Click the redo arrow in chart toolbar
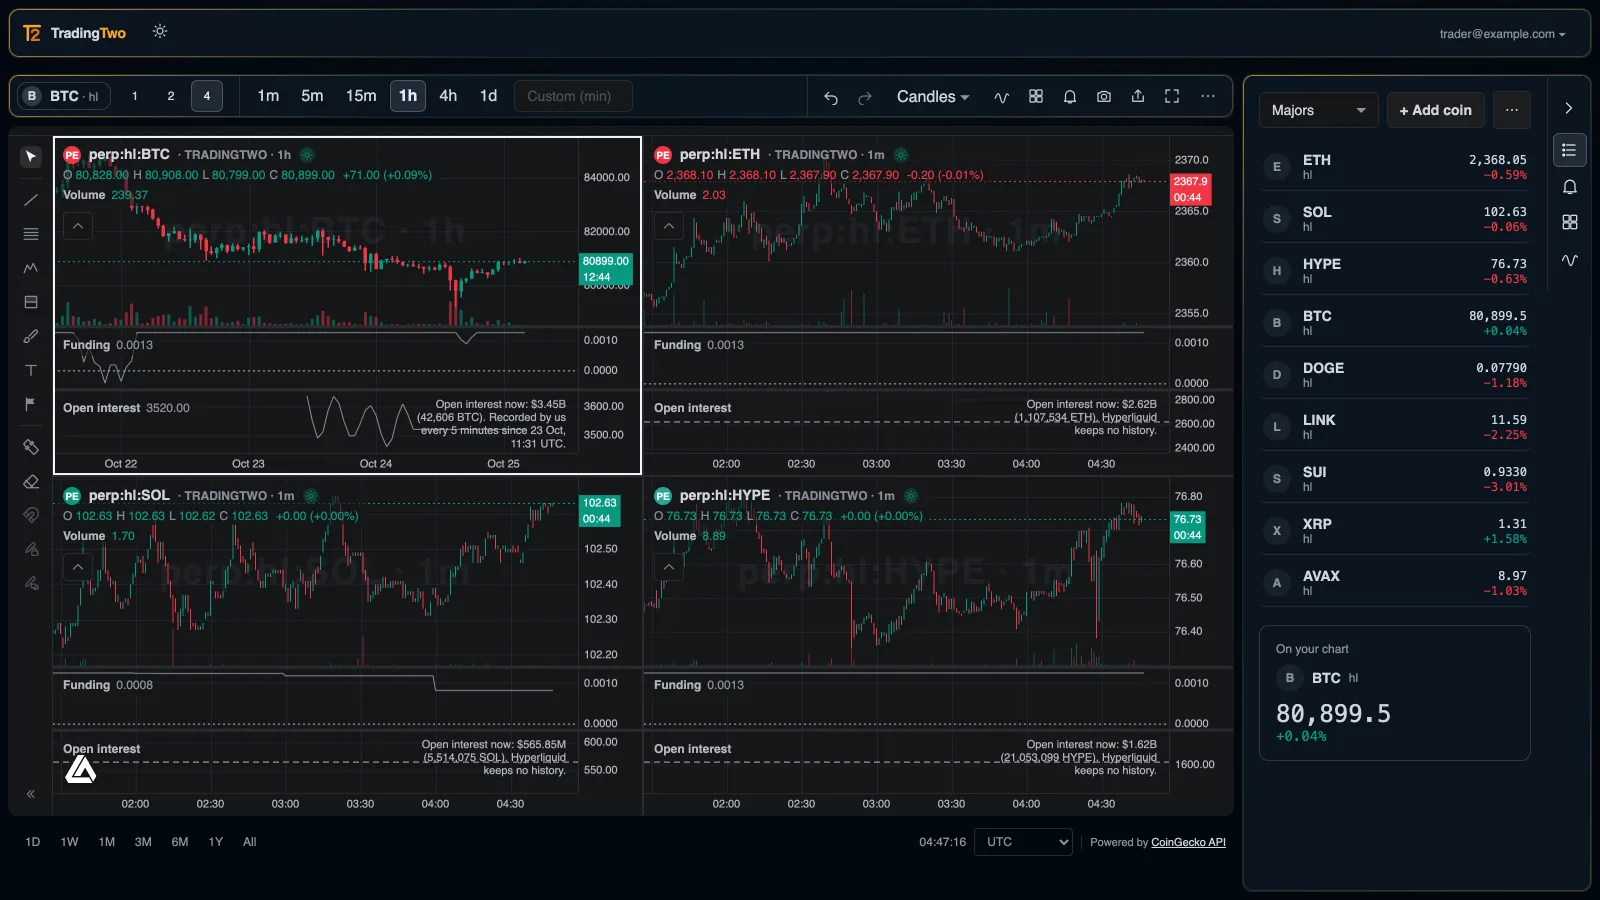Image resolution: width=1600 pixels, height=900 pixels. (x=865, y=97)
